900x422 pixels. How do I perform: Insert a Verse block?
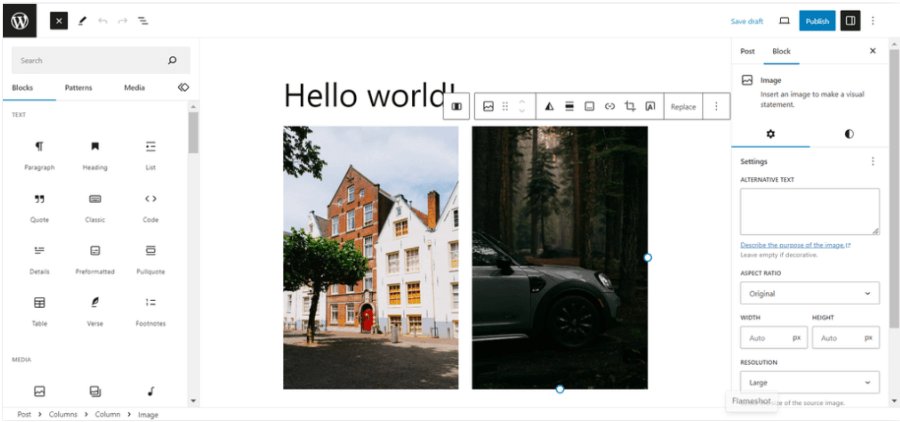[x=95, y=312]
